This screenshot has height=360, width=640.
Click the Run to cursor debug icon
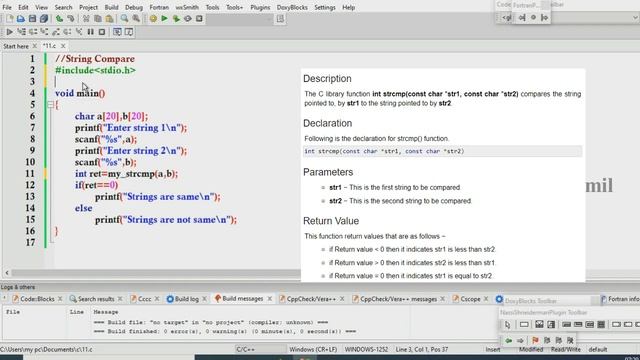pyautogui.click(x=21, y=32)
